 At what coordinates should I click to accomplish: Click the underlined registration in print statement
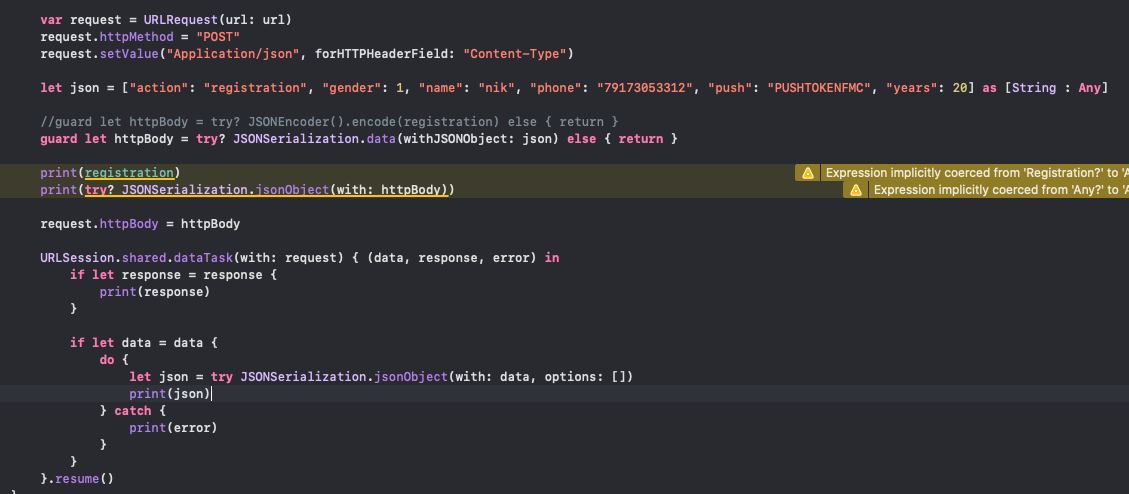point(130,173)
